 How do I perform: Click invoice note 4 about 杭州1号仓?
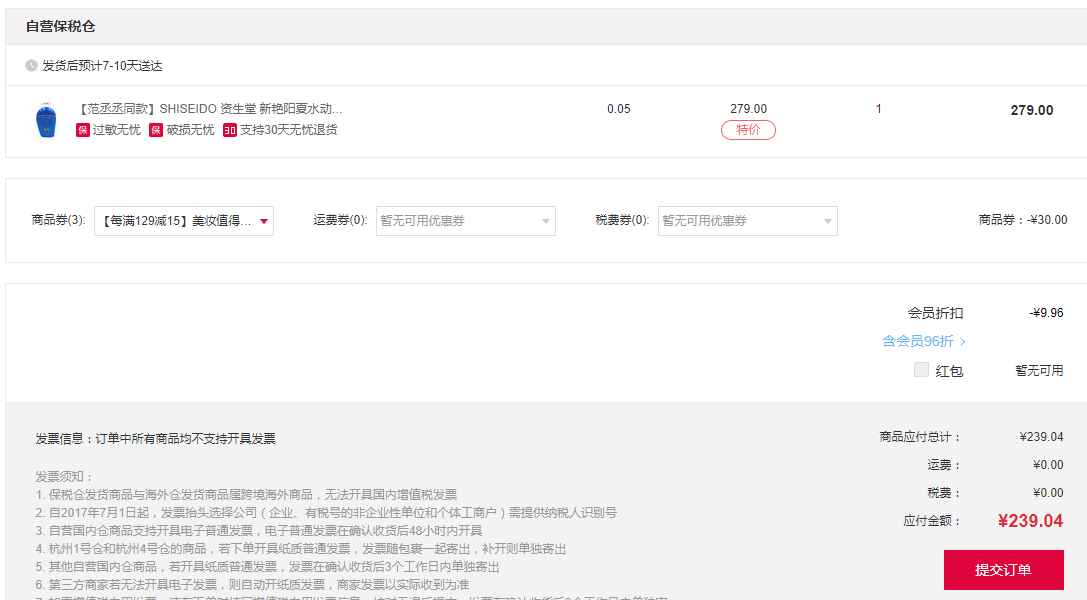pyautogui.click(x=301, y=549)
